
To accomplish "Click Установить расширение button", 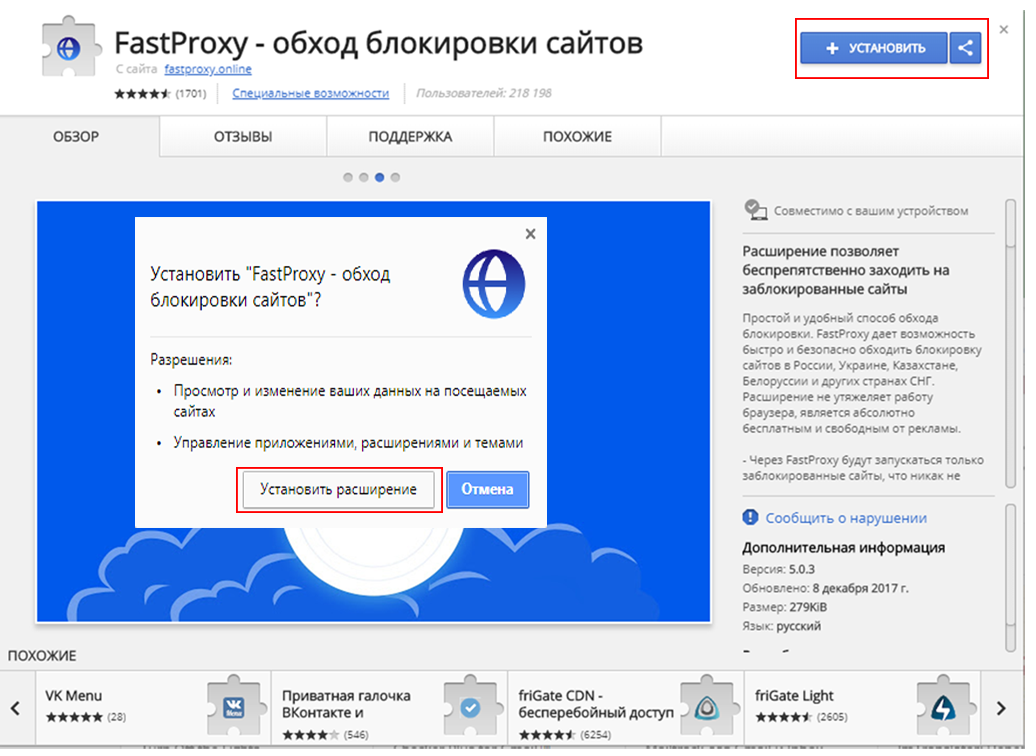I will tap(338, 490).
